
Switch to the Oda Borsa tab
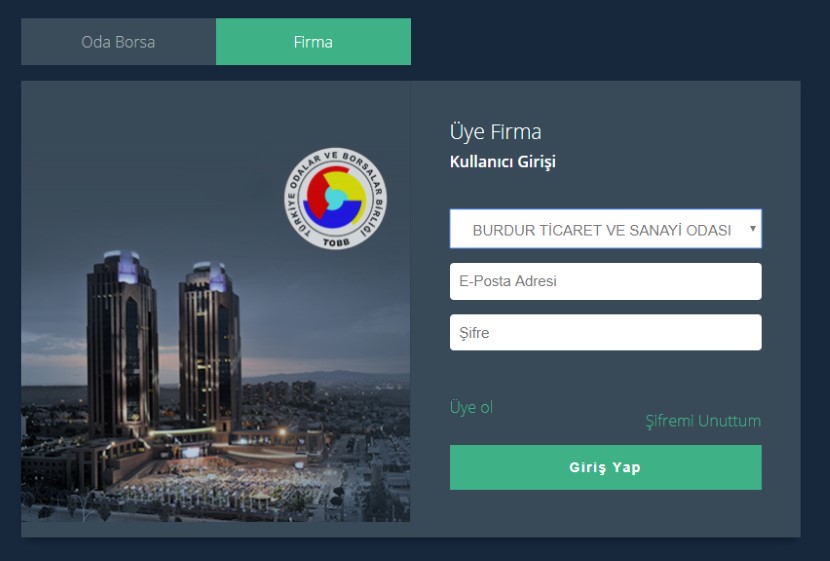pos(118,42)
